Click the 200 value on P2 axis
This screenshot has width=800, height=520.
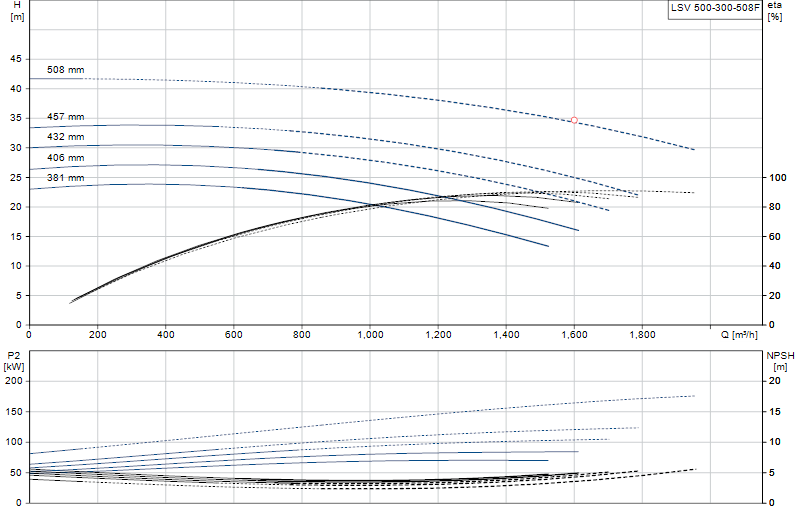point(14,381)
